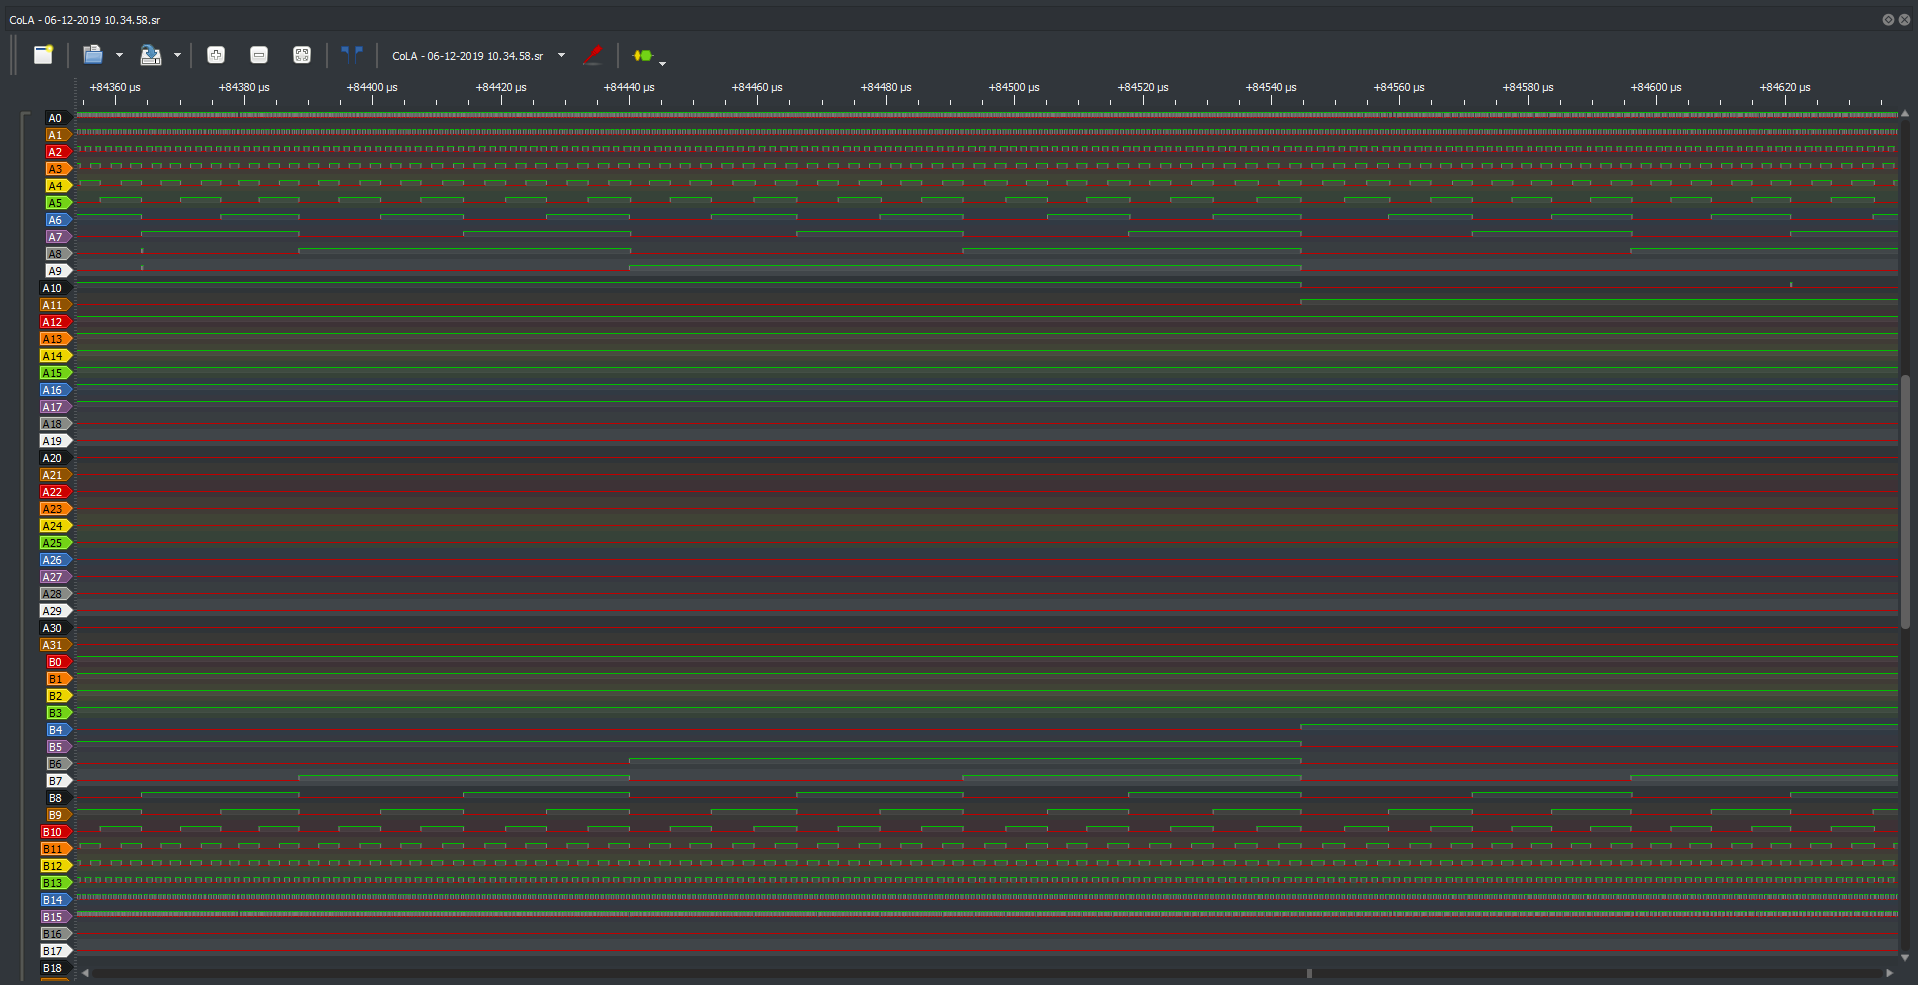The width and height of the screenshot is (1918, 985).
Task: Select the A9 channel label
Action: click(57, 271)
